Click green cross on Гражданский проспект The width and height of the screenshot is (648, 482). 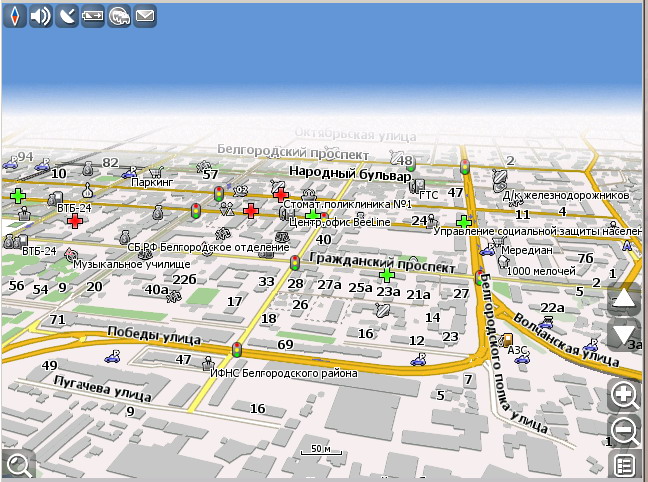point(387,274)
